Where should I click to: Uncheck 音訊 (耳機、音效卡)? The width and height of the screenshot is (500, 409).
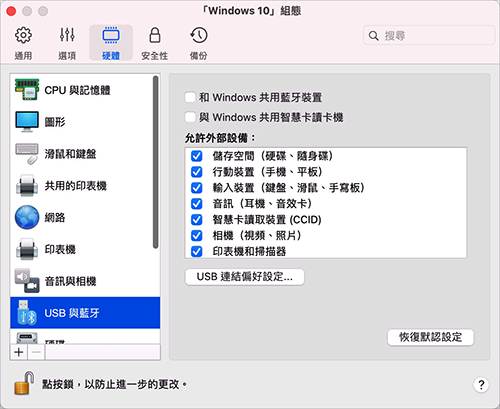click(197, 204)
